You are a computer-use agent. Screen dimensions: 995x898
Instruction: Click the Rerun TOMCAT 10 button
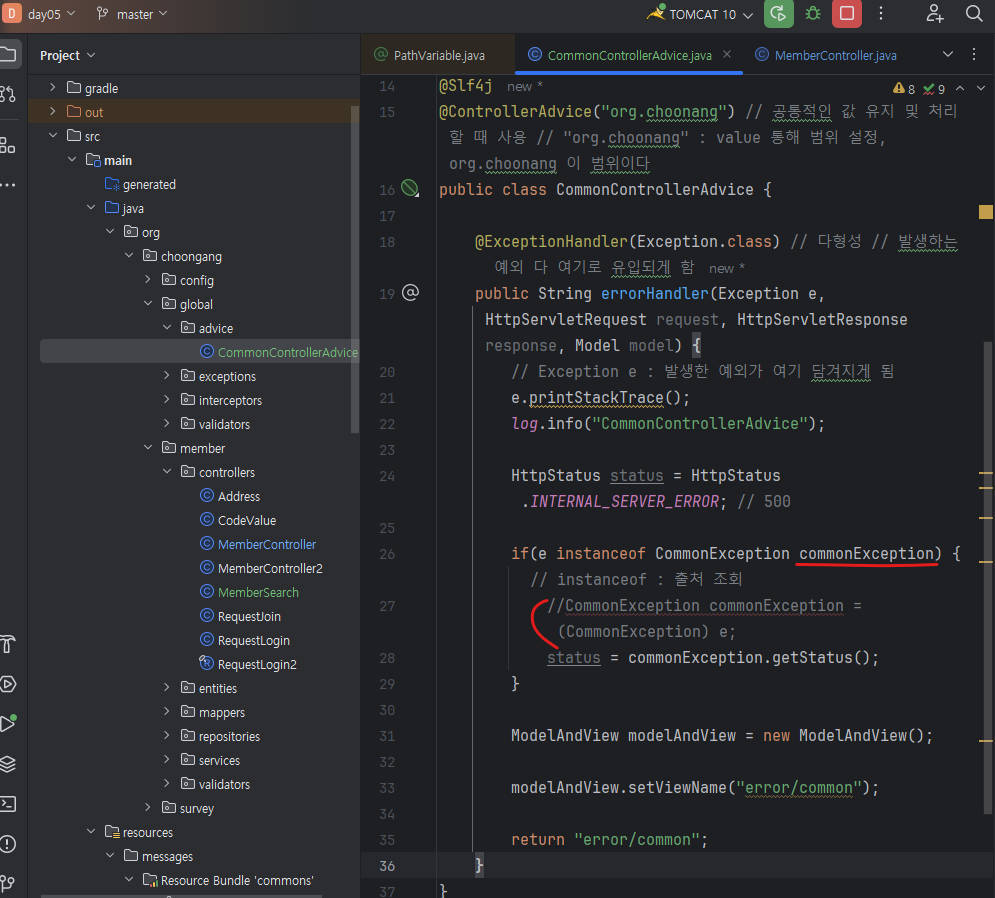coord(779,14)
